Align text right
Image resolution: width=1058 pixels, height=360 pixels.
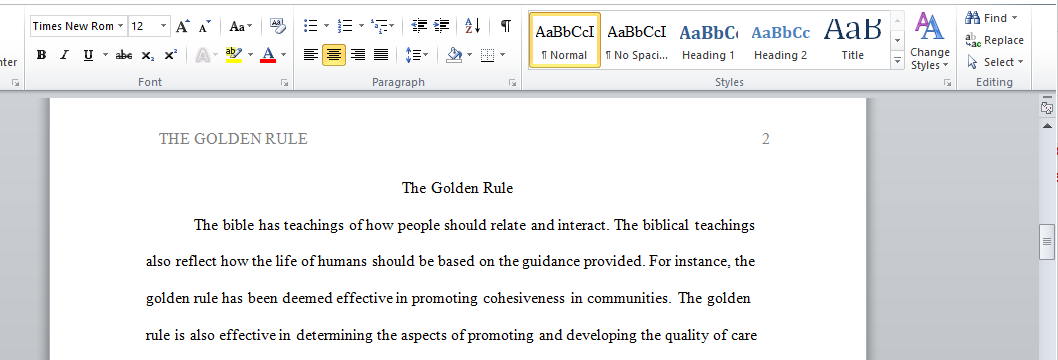[358, 55]
